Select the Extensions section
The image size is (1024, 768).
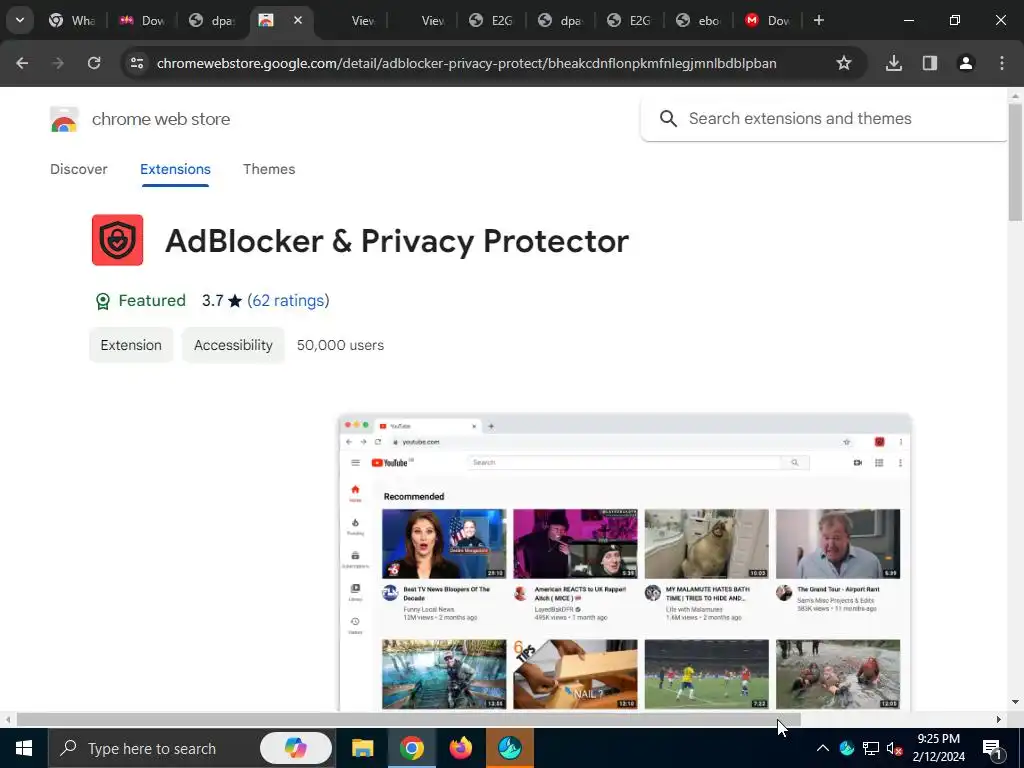coord(175,169)
